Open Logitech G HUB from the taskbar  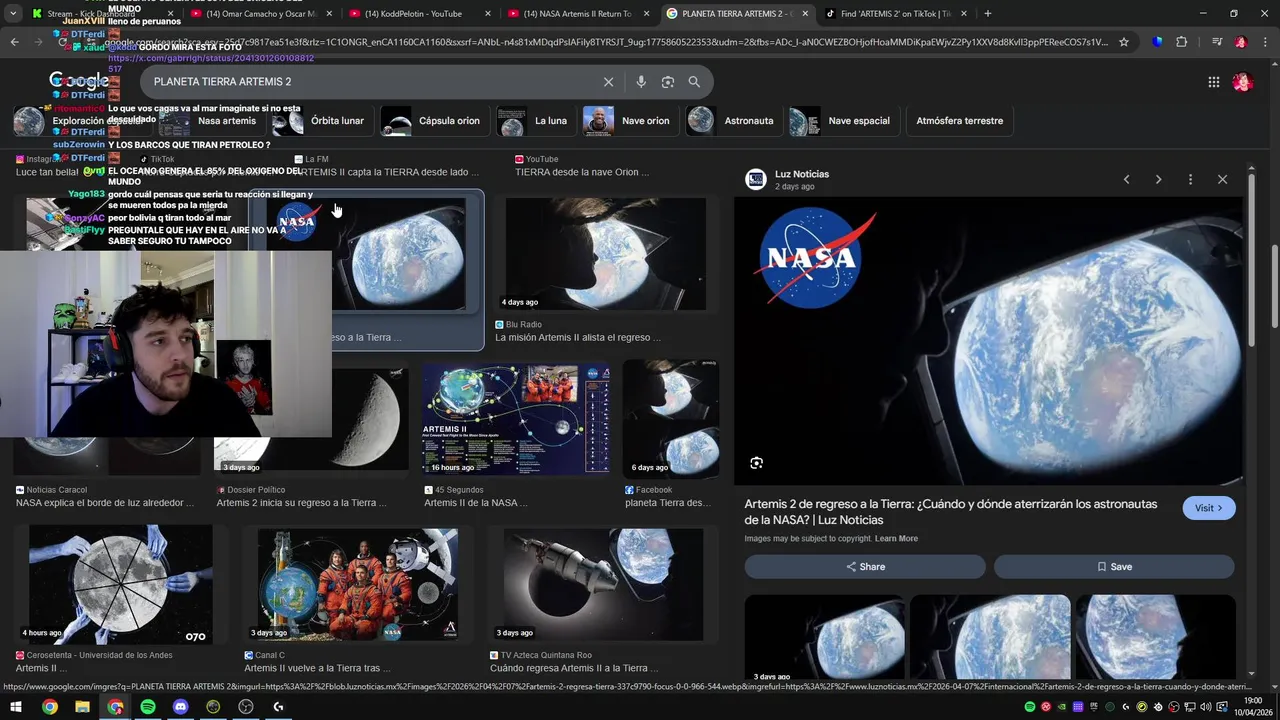pyautogui.click(x=278, y=707)
